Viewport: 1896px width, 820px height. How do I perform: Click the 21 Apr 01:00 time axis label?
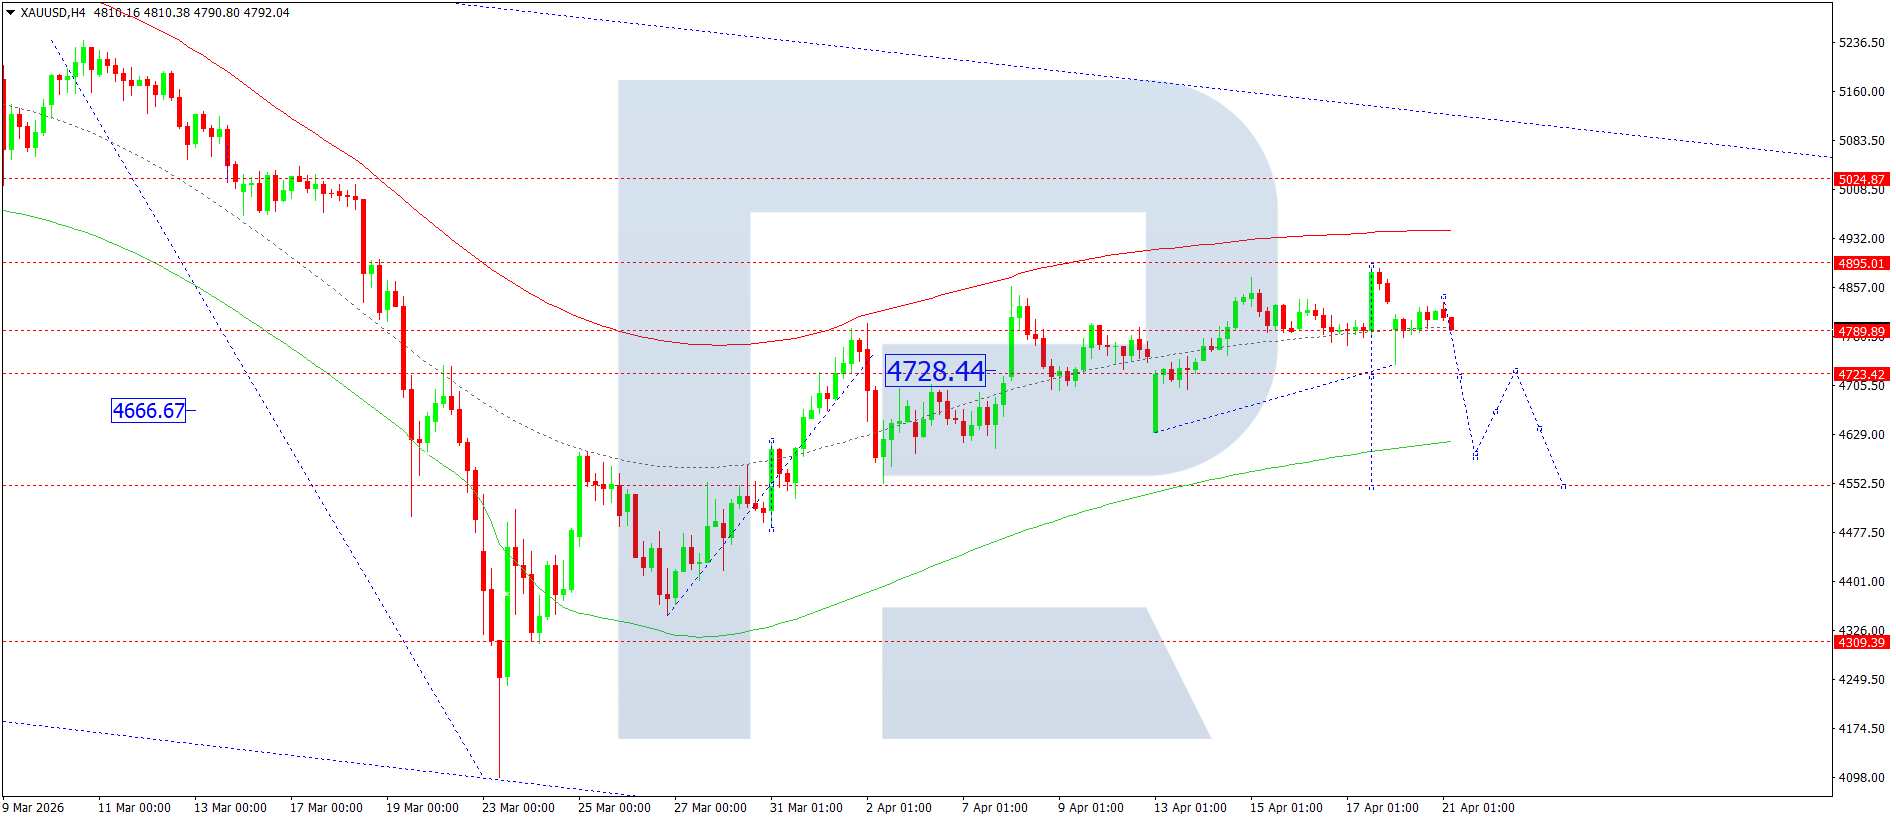pyautogui.click(x=1478, y=808)
